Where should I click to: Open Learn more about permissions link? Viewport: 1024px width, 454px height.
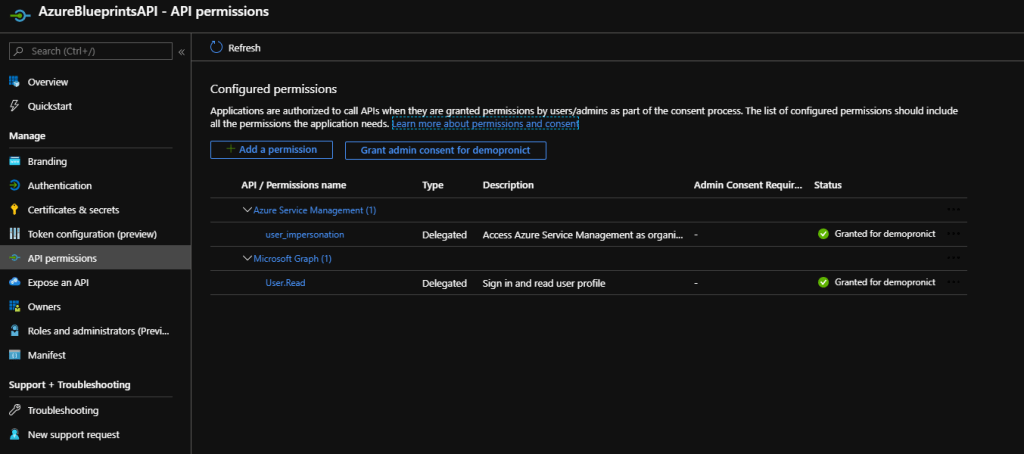pyautogui.click(x=486, y=124)
